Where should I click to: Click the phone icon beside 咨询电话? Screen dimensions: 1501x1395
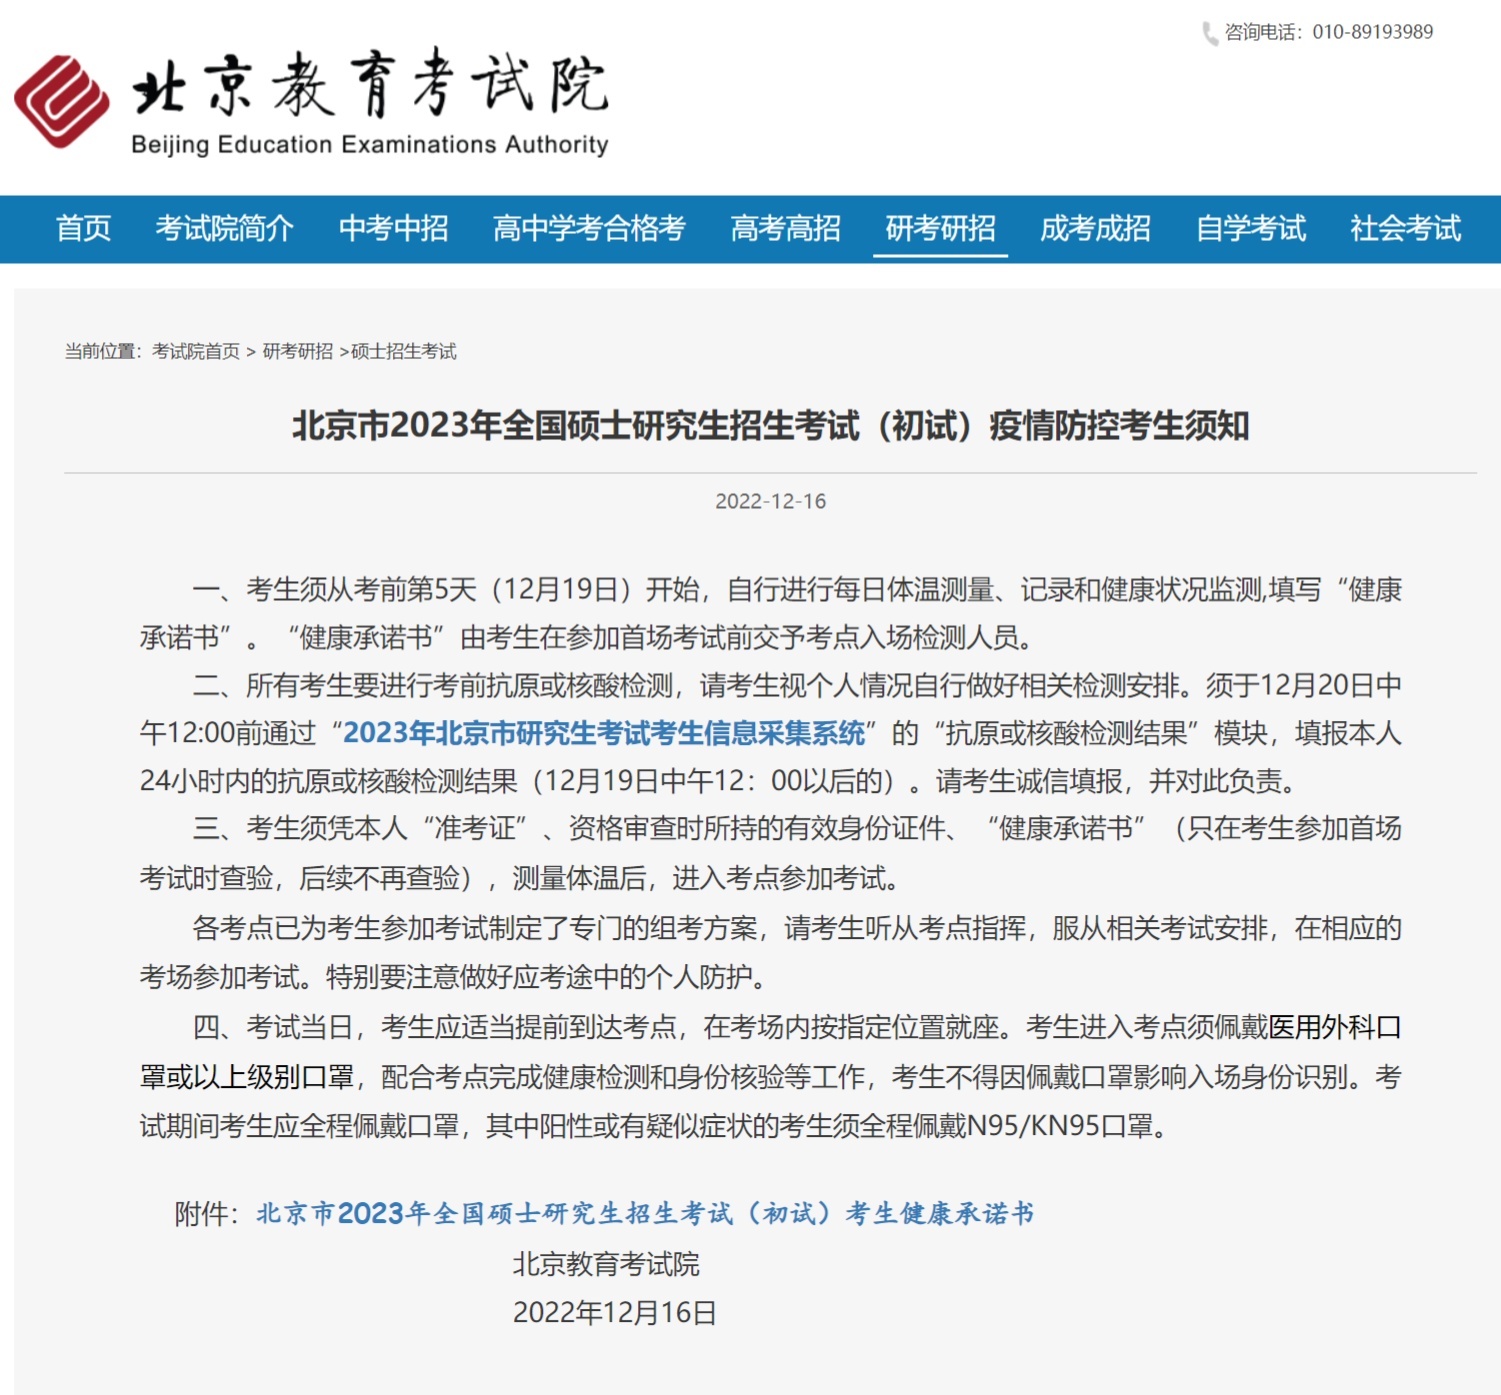click(x=1210, y=33)
